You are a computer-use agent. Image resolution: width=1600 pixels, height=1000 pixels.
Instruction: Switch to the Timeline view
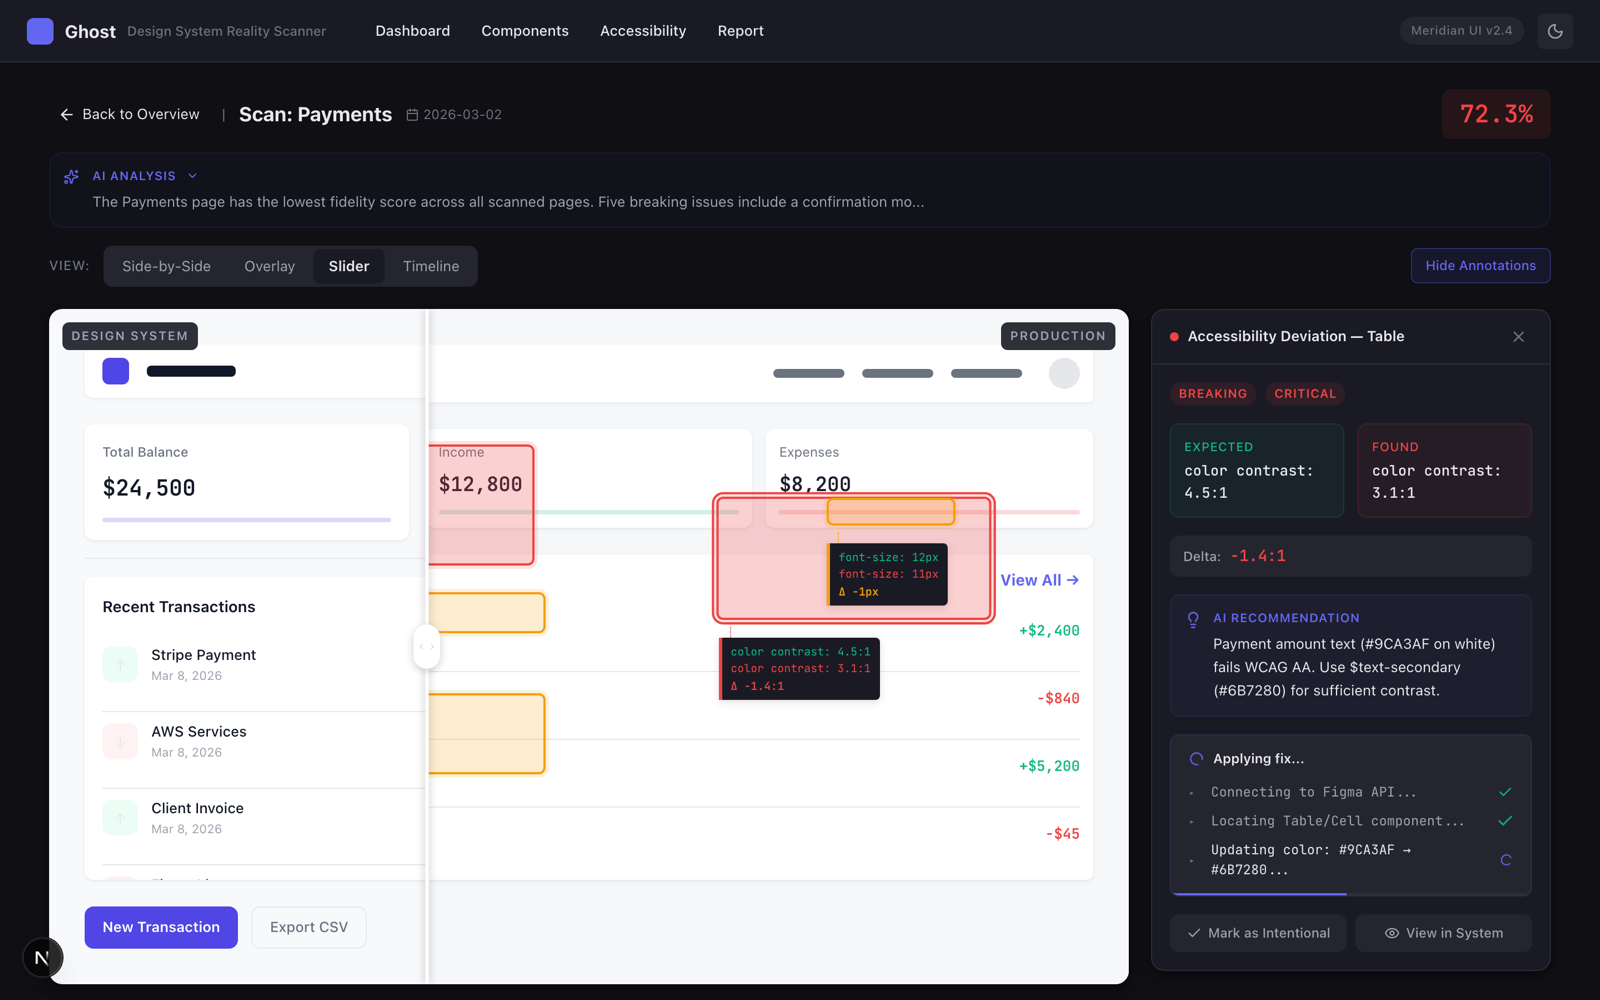click(431, 267)
